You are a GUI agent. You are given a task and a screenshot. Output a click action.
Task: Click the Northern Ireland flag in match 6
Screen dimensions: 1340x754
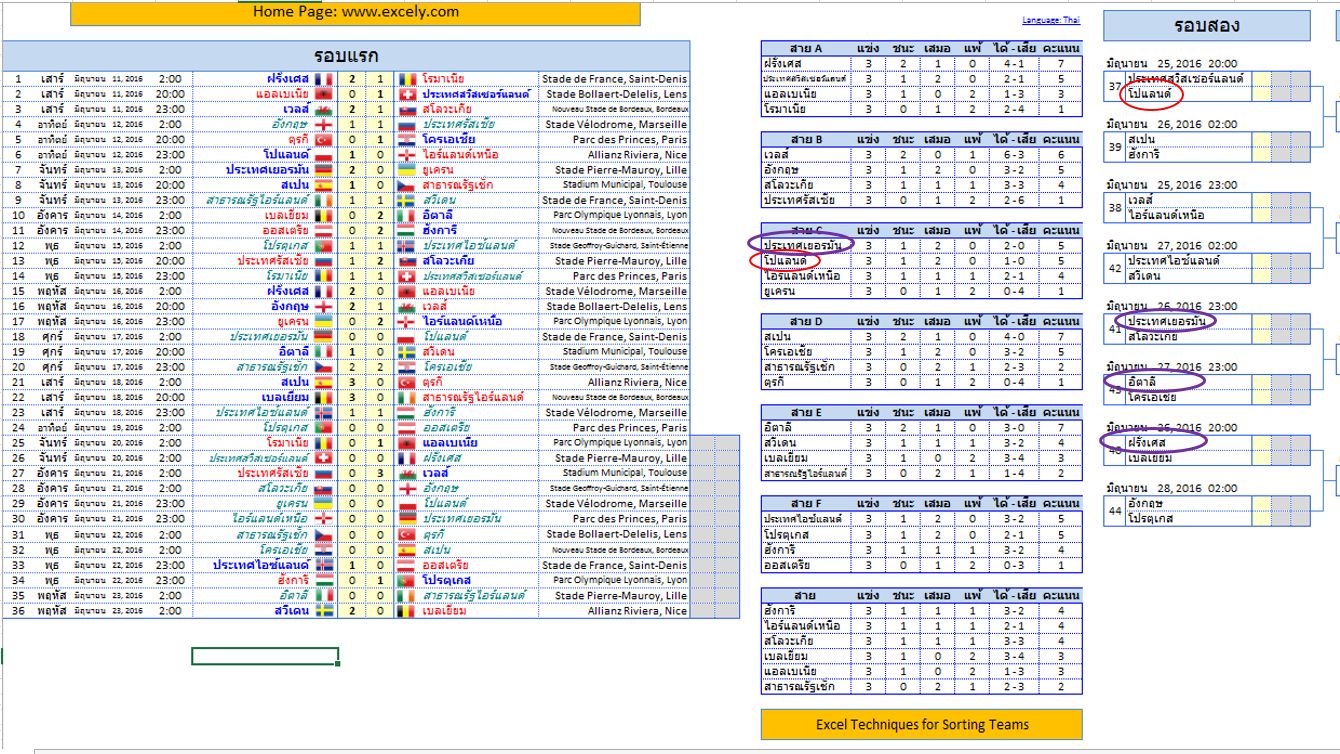408,154
